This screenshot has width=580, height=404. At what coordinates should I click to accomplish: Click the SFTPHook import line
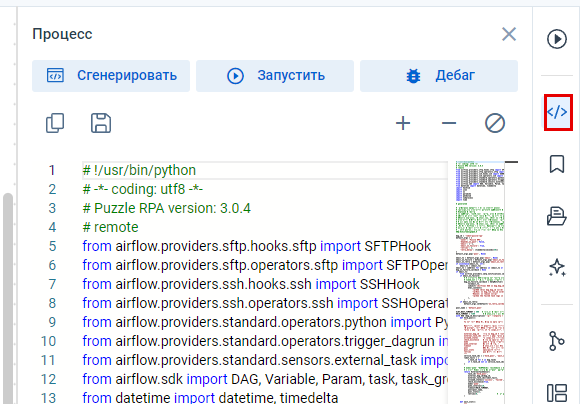[x=256, y=246]
